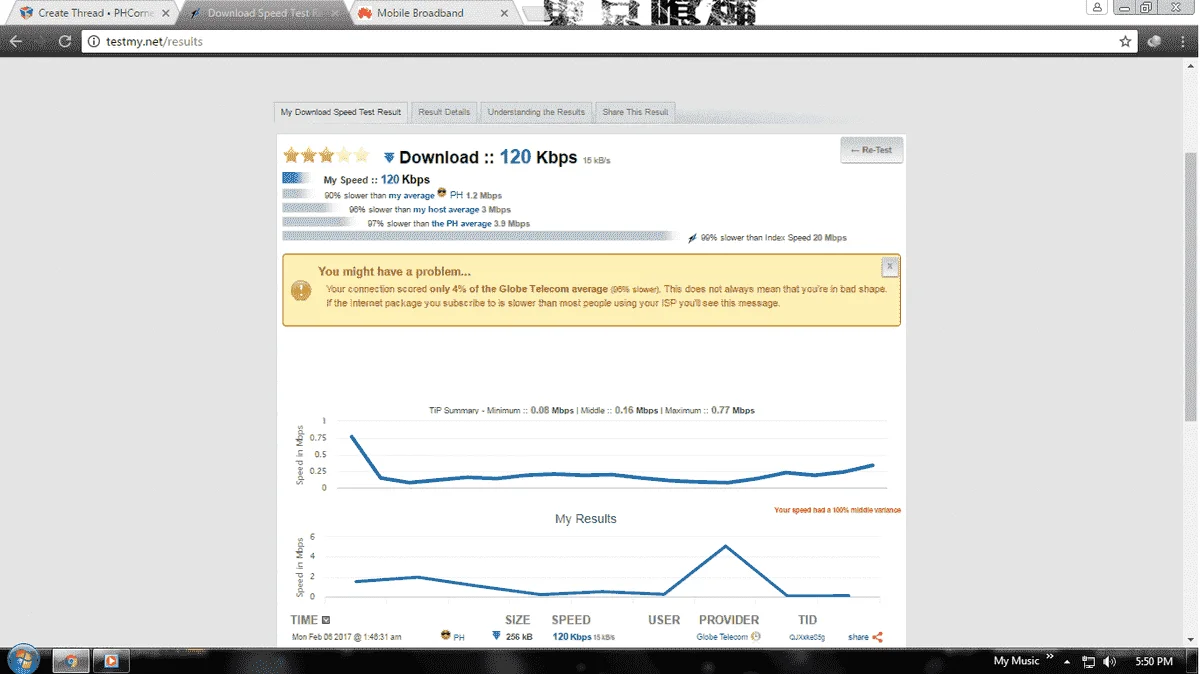Click the taskbar clock showing 5:50 PM
The image size is (1200, 674).
coord(1155,662)
